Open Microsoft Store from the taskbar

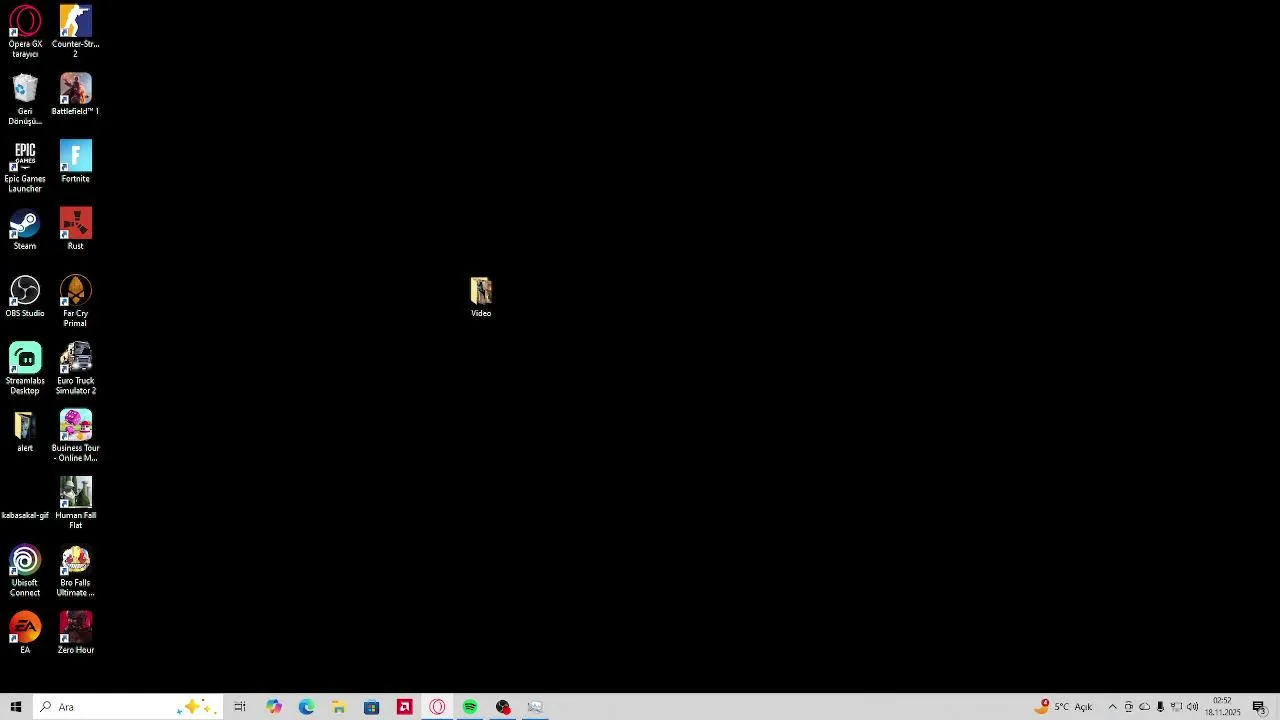372,707
